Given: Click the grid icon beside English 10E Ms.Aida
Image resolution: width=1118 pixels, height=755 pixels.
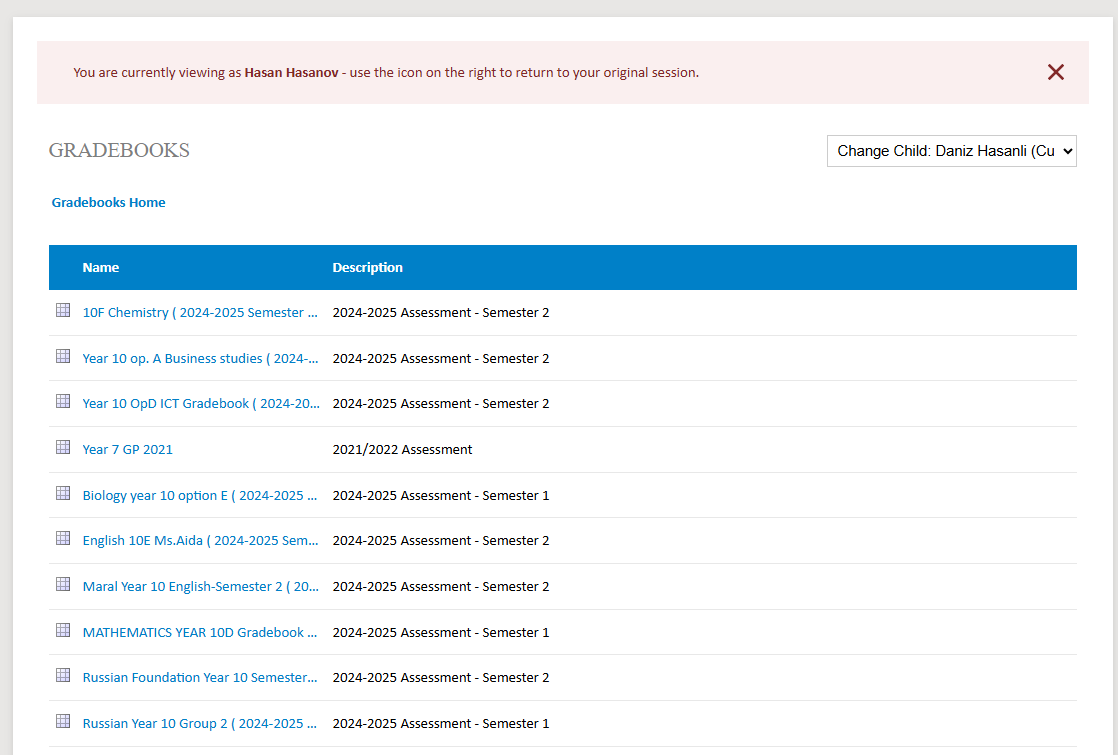Looking at the screenshot, I should 63,539.
